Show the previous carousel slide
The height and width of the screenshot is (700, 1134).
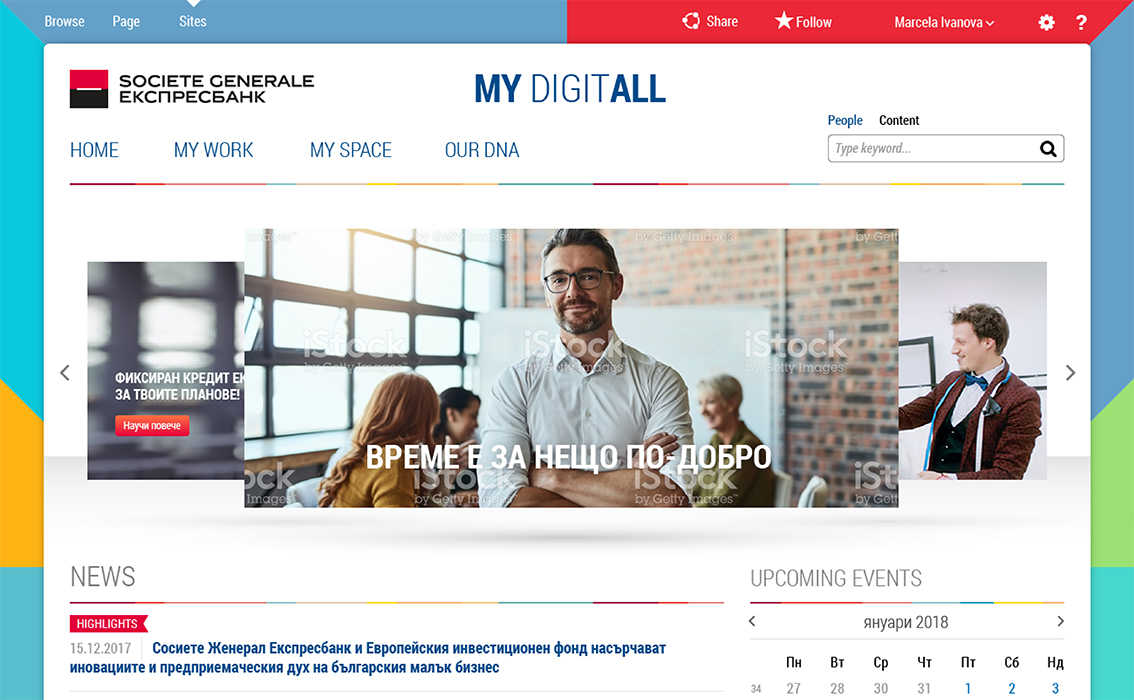(x=64, y=372)
